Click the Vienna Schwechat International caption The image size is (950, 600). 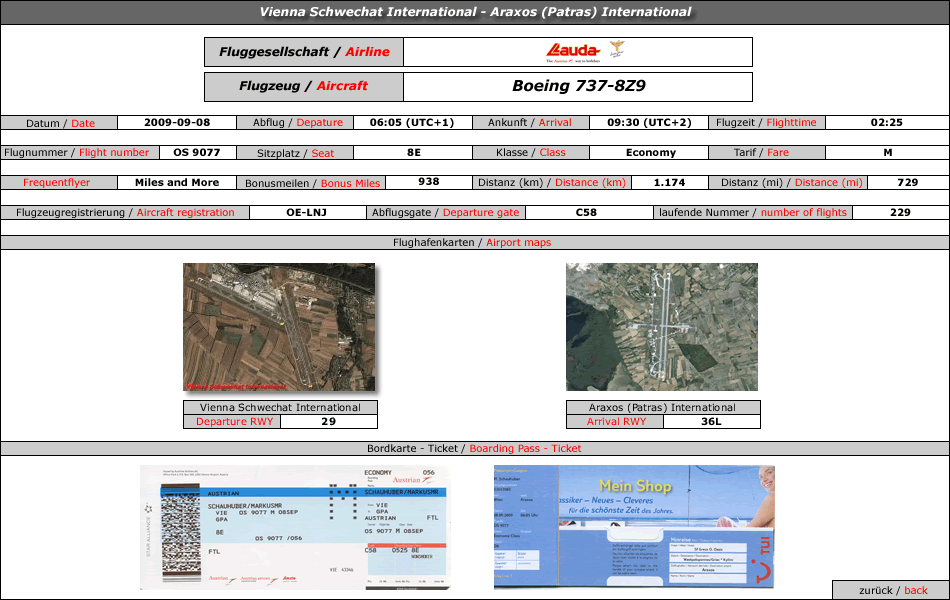point(280,407)
